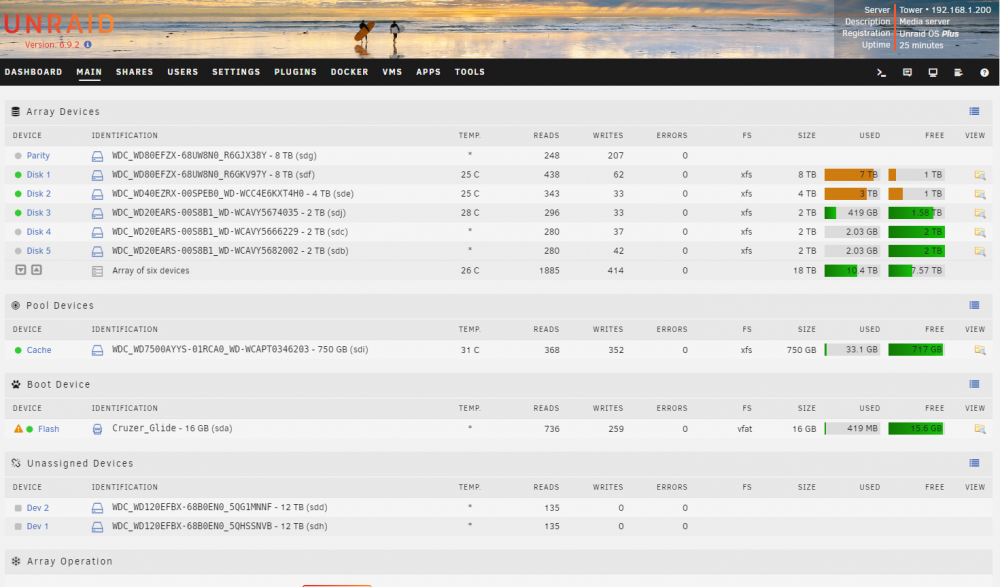This screenshot has width=1000, height=587.
Task: Click the Disk 4 drive icon
Action: point(97,232)
